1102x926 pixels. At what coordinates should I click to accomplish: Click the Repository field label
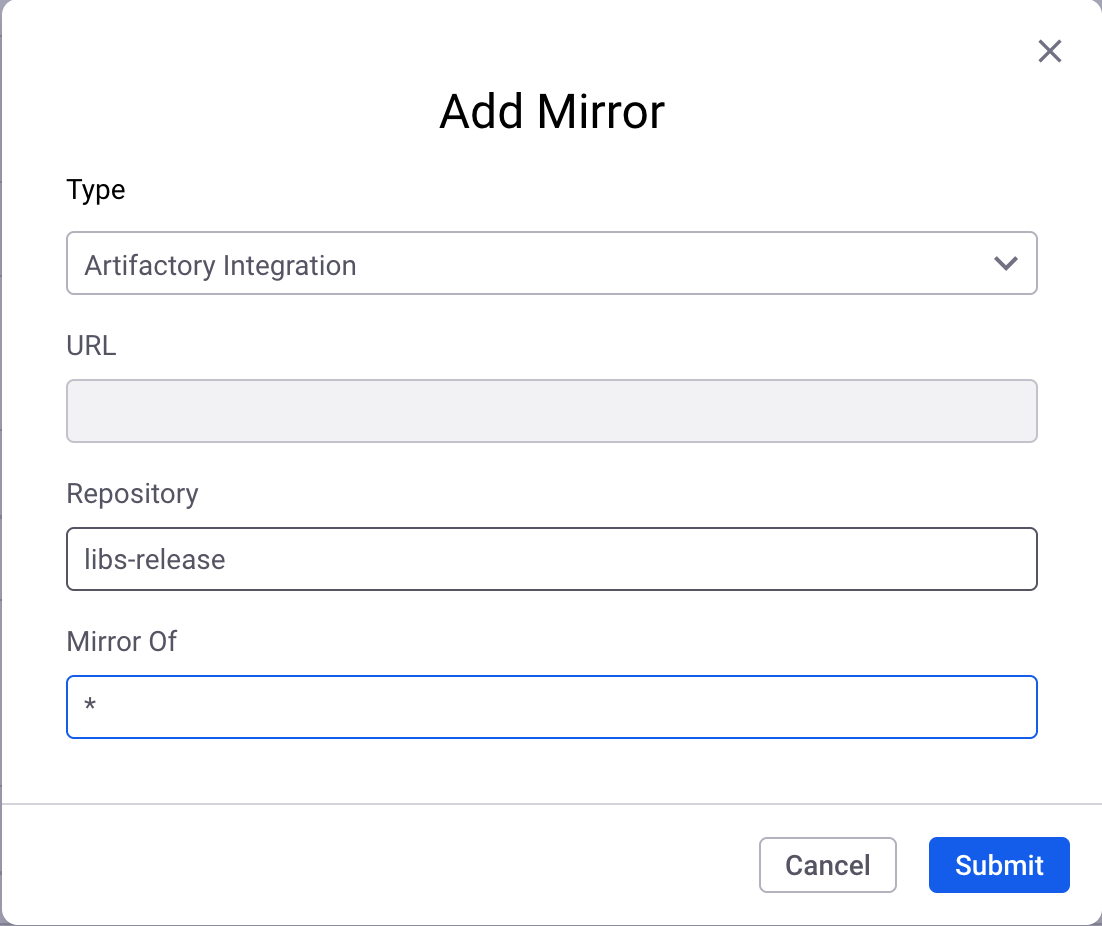[x=132, y=494]
